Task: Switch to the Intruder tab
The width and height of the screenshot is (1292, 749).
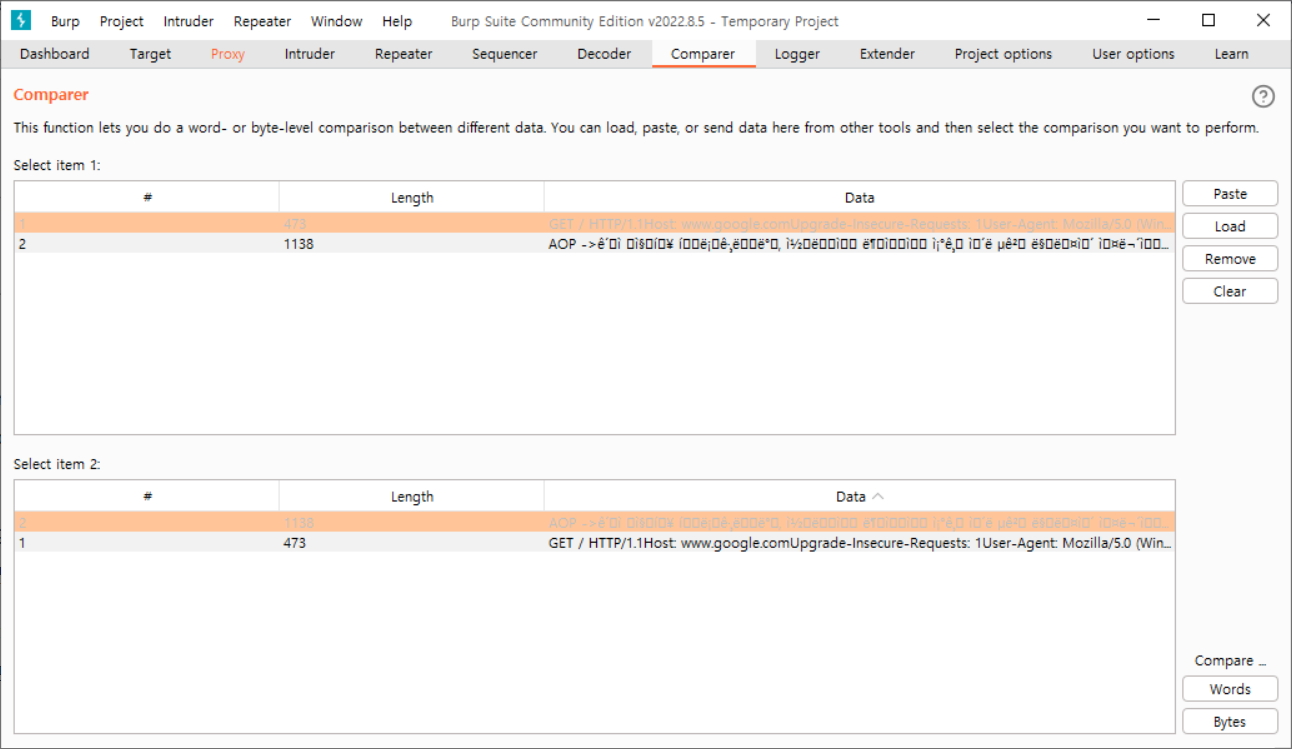Action: 310,54
